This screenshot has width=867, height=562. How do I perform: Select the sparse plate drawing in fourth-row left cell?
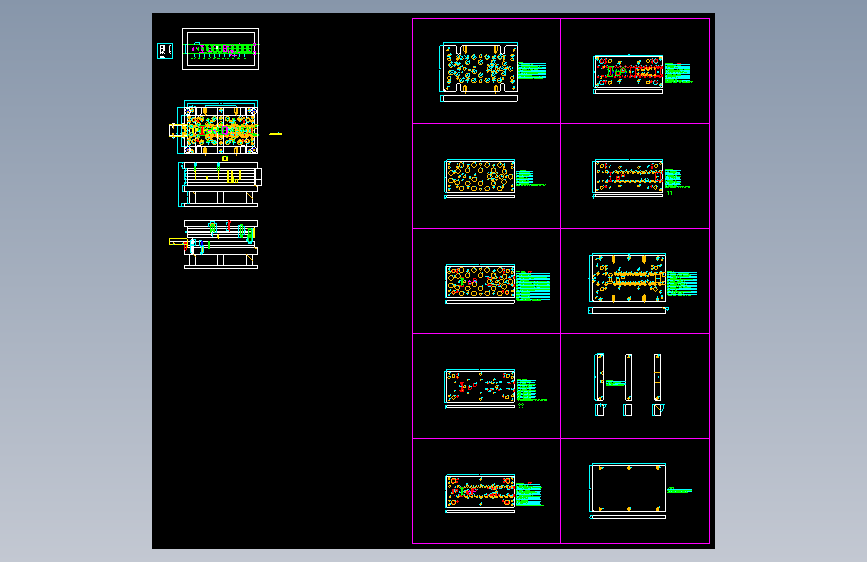point(480,389)
